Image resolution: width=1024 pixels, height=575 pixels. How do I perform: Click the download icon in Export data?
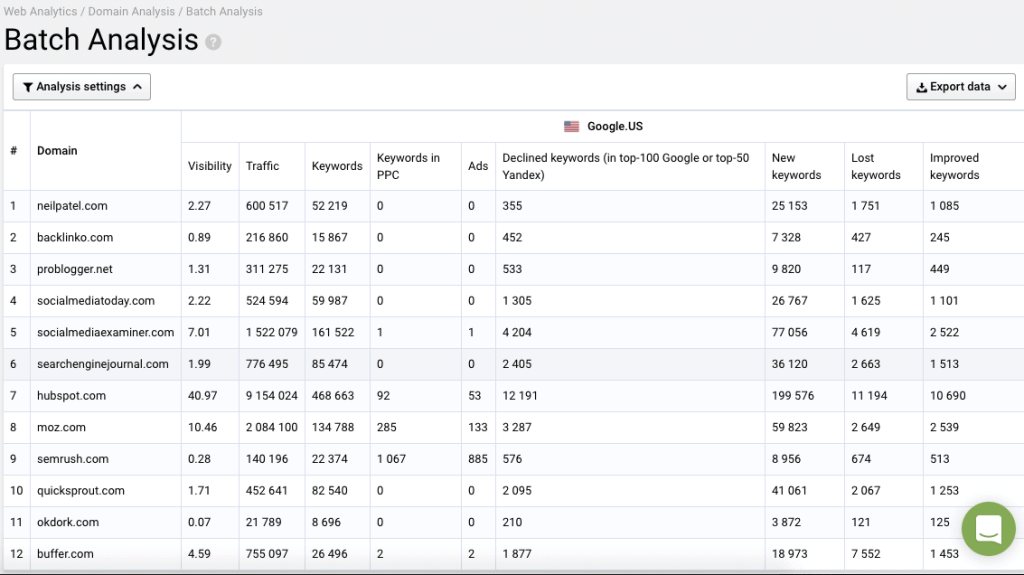(x=921, y=87)
